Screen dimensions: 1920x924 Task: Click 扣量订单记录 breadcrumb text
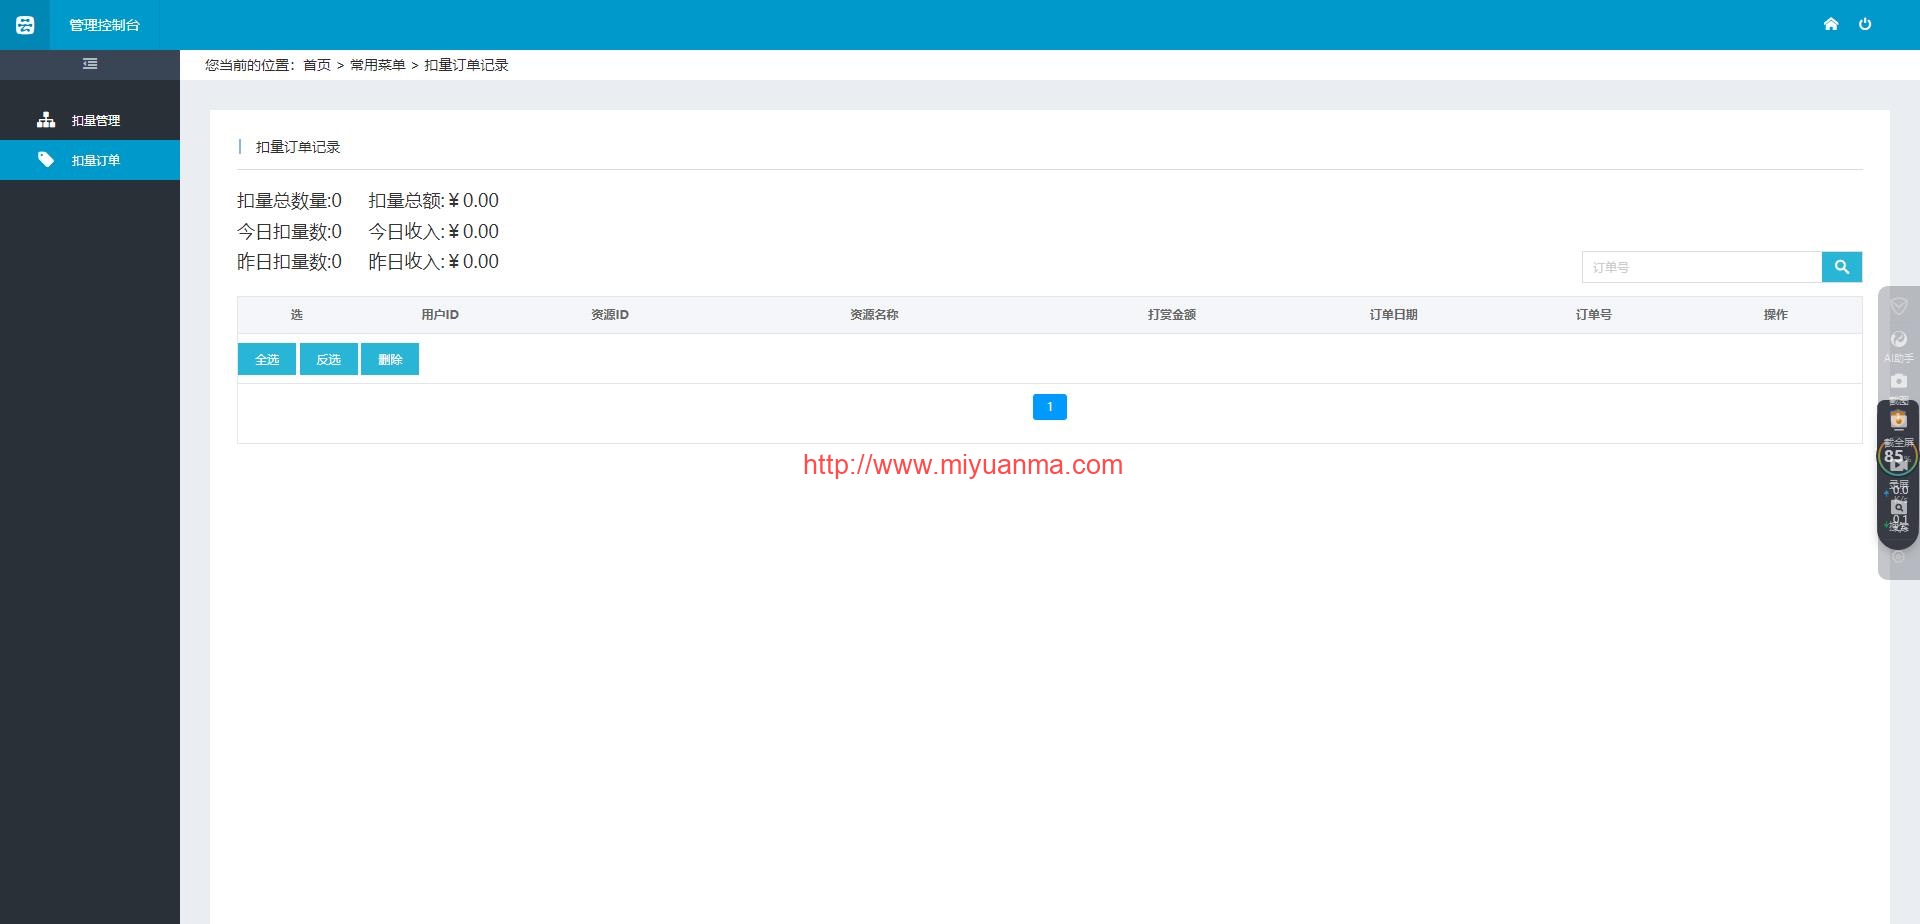(x=466, y=65)
